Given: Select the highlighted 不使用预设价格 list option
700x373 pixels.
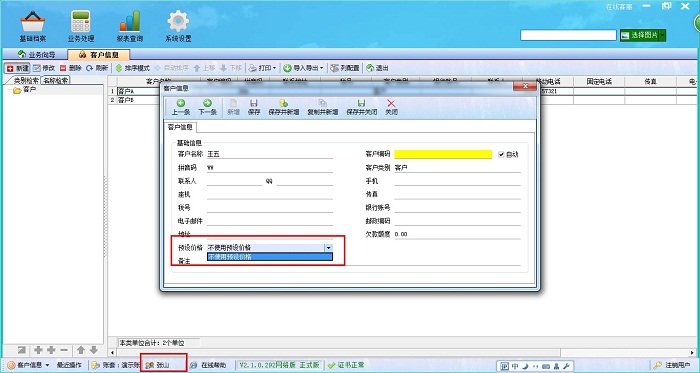Looking at the screenshot, I should [x=270, y=257].
